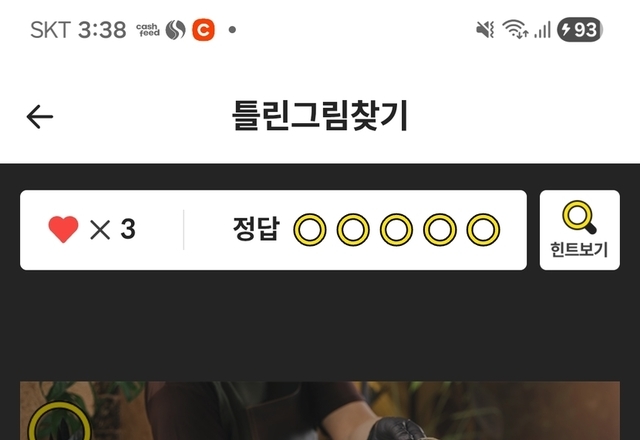Click the yellow-circled spot in the picture
This screenshot has height=440, width=640.
(59, 422)
